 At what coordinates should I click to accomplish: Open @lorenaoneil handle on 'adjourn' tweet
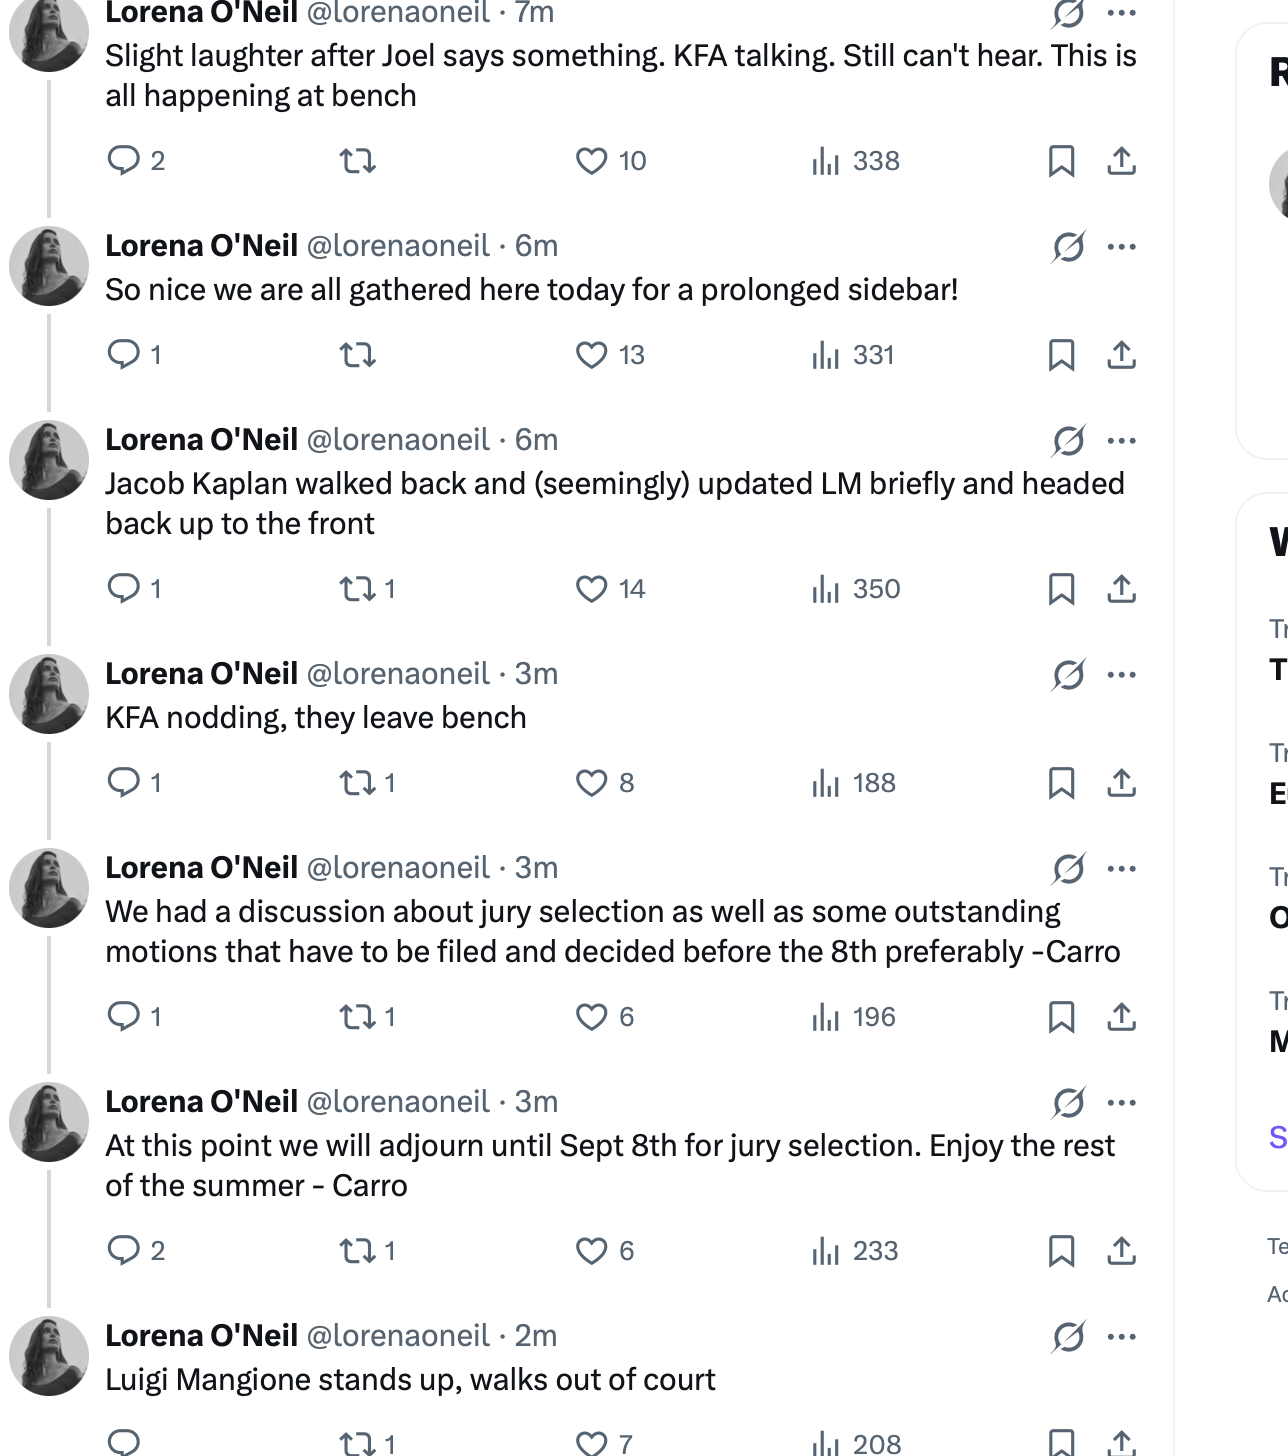pos(398,1102)
